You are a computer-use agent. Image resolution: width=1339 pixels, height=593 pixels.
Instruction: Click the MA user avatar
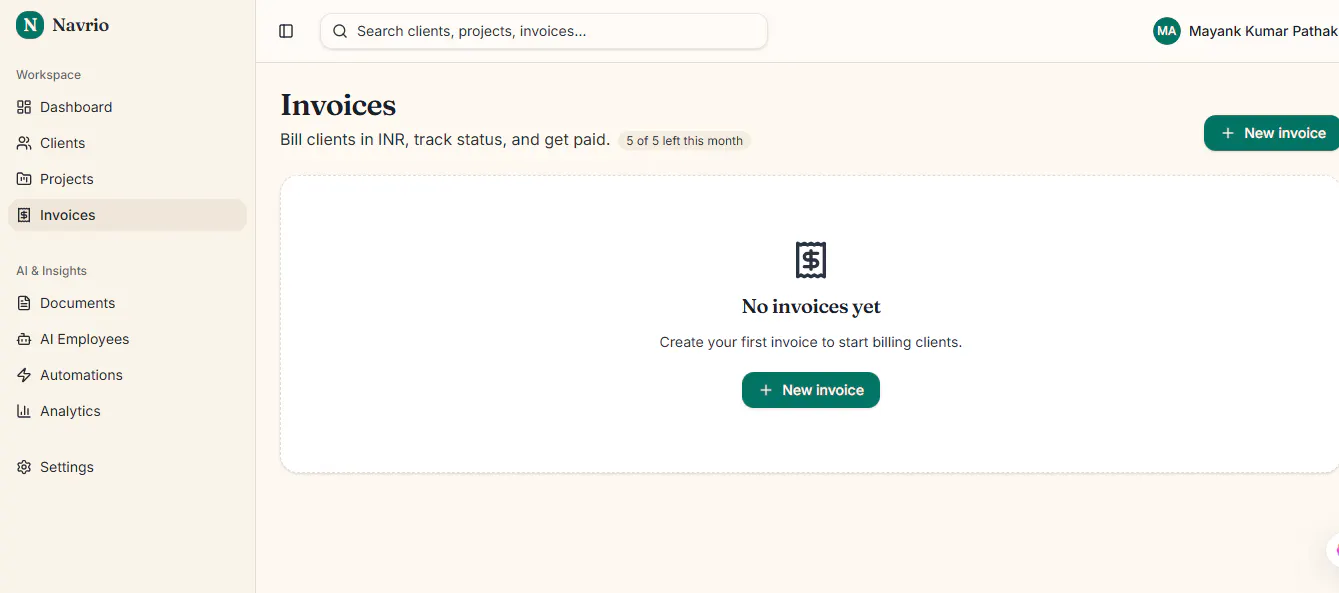click(1167, 31)
